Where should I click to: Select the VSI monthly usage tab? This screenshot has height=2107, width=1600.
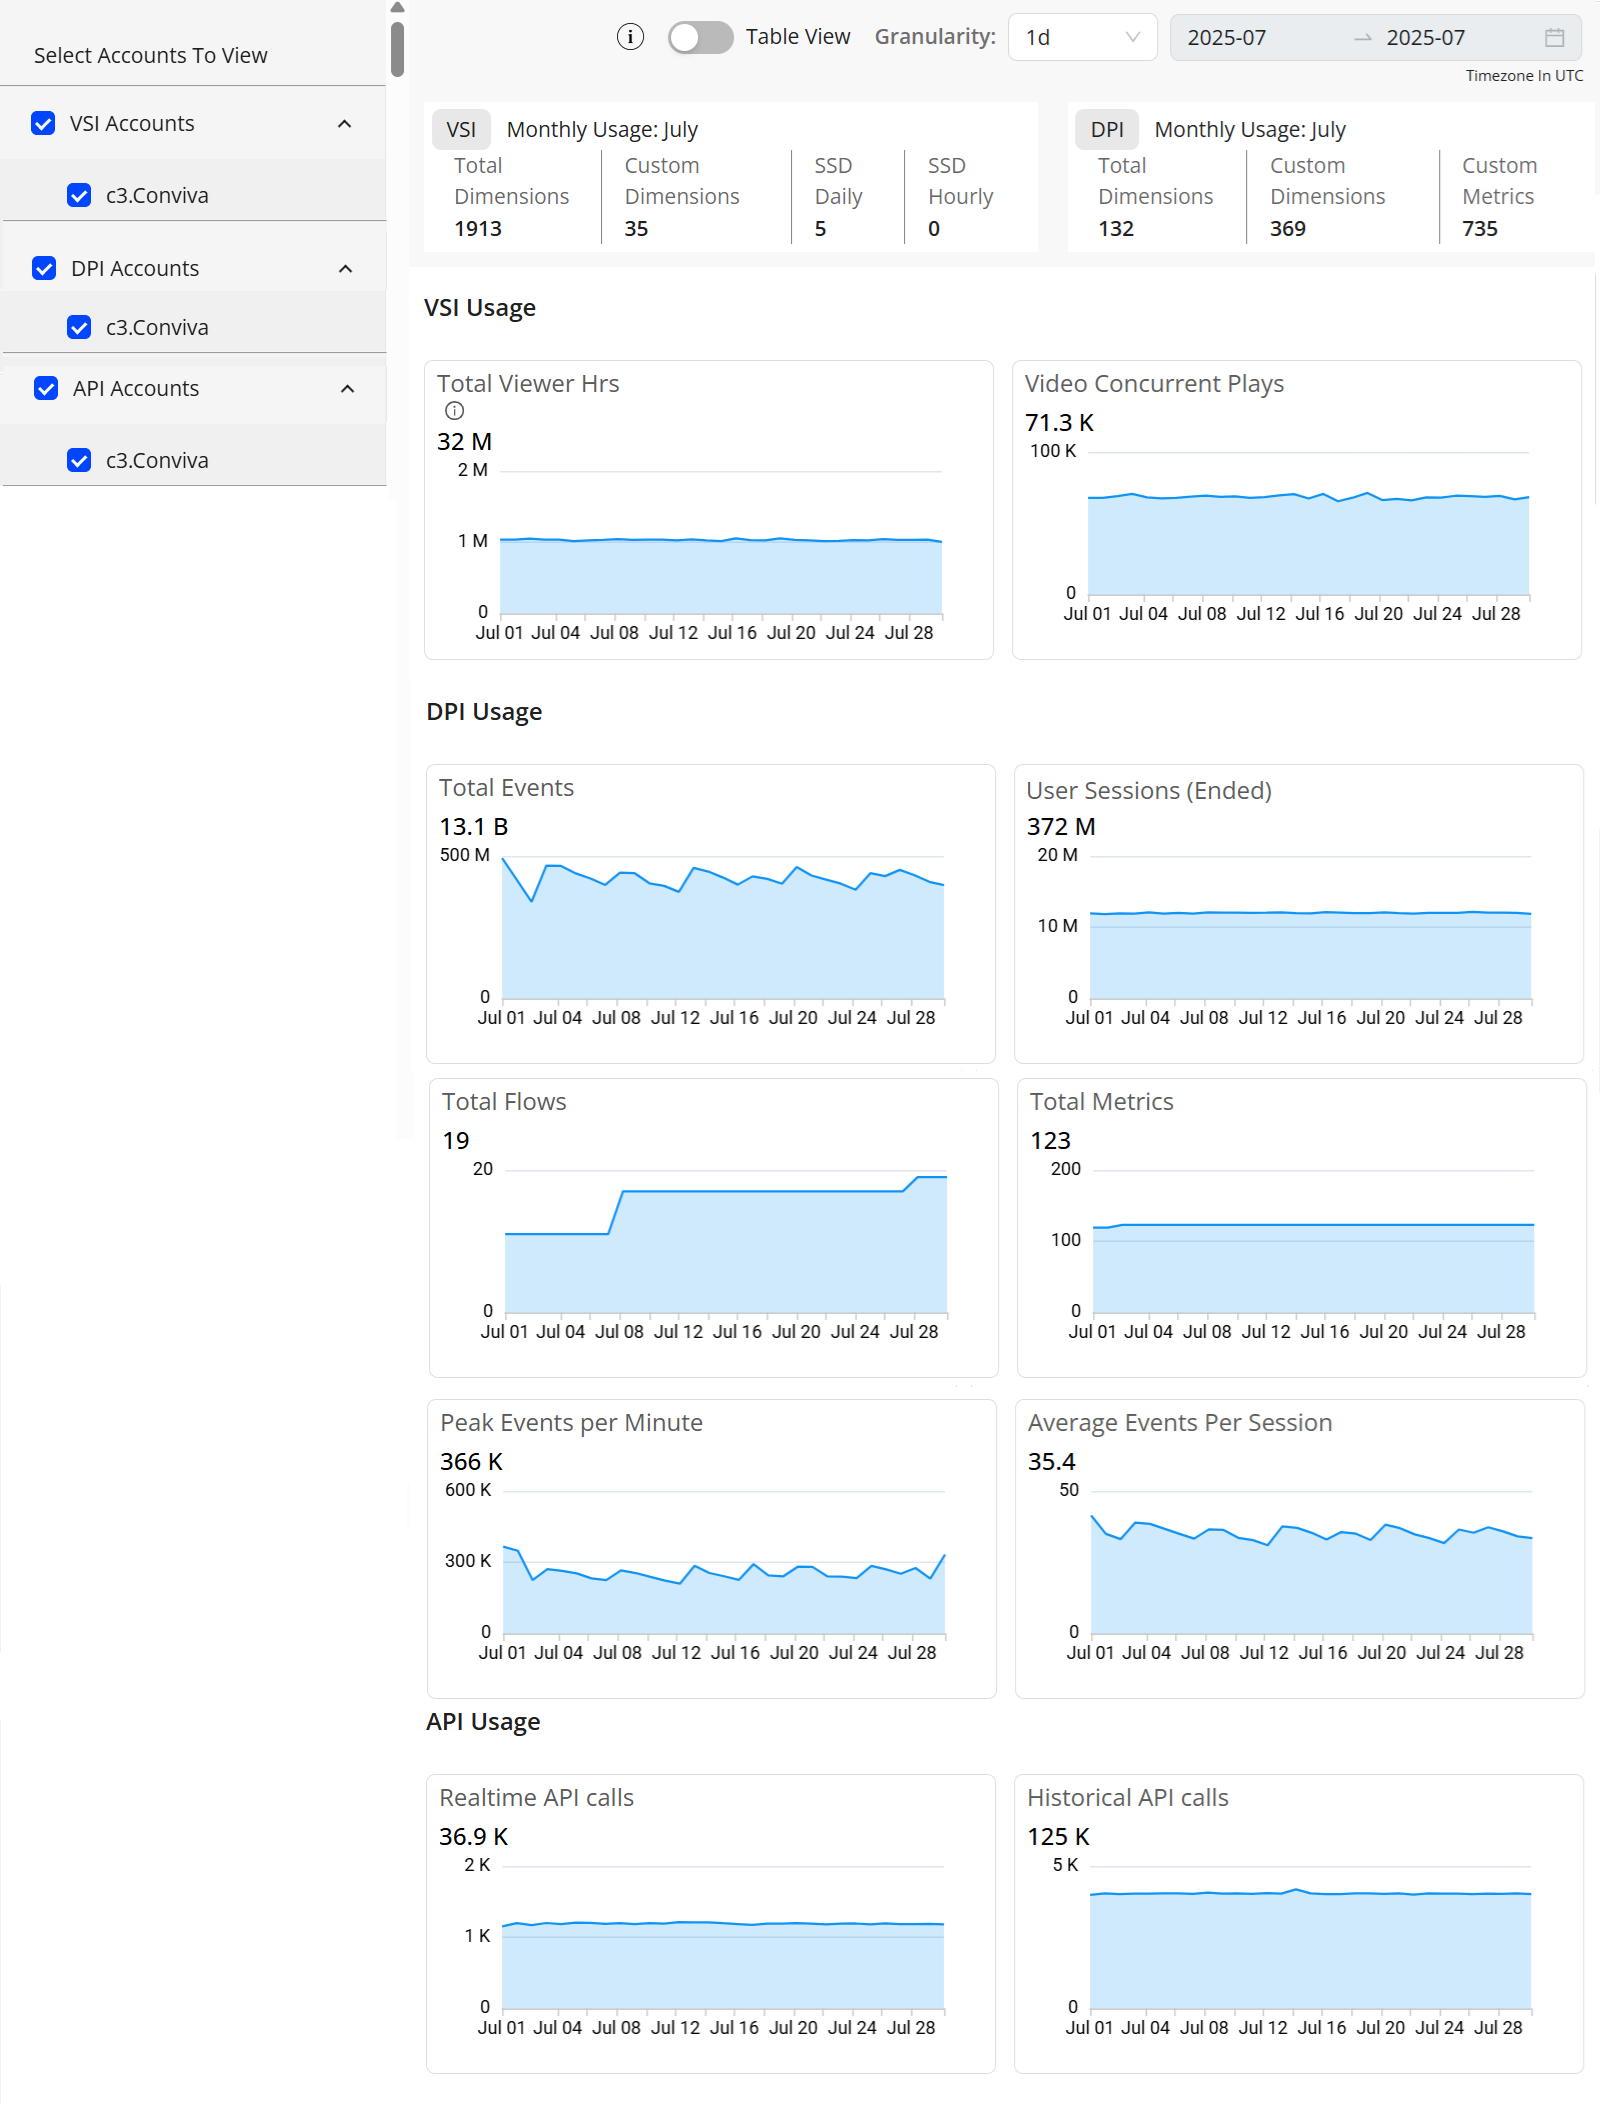[x=461, y=129]
